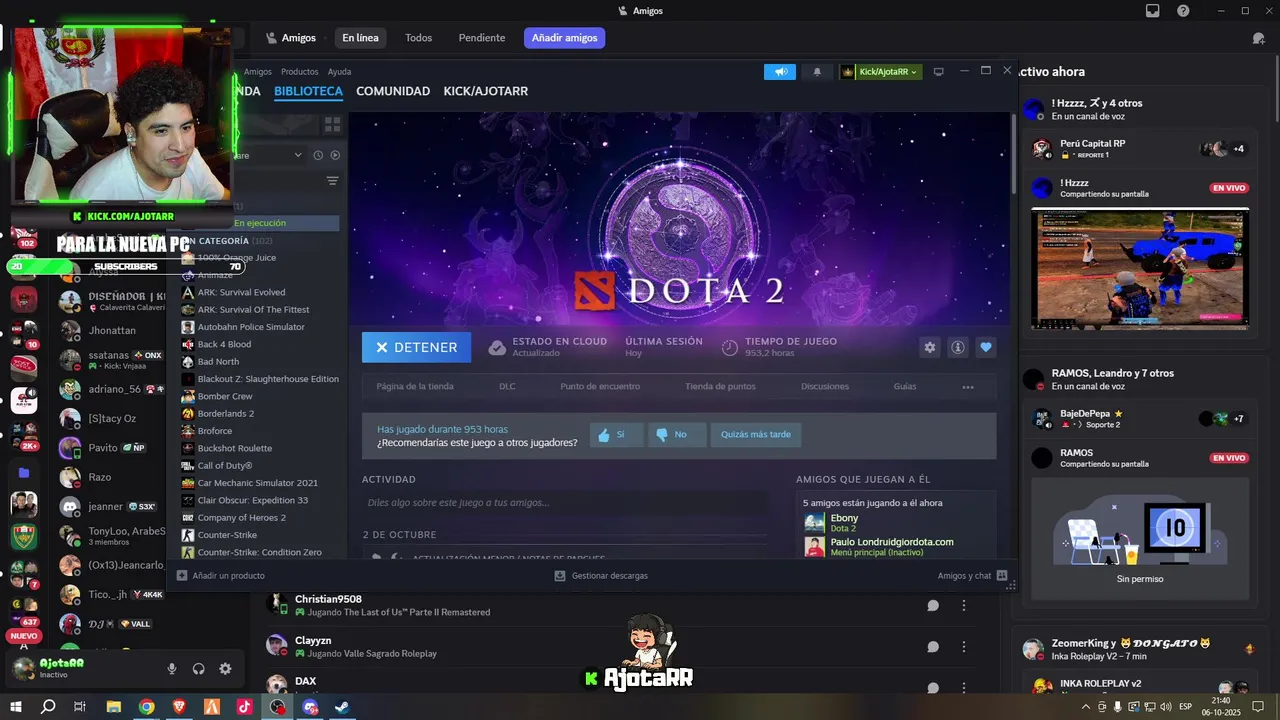Toggle Discord headphones deafen
This screenshot has width=1280, height=720.
coord(198,669)
